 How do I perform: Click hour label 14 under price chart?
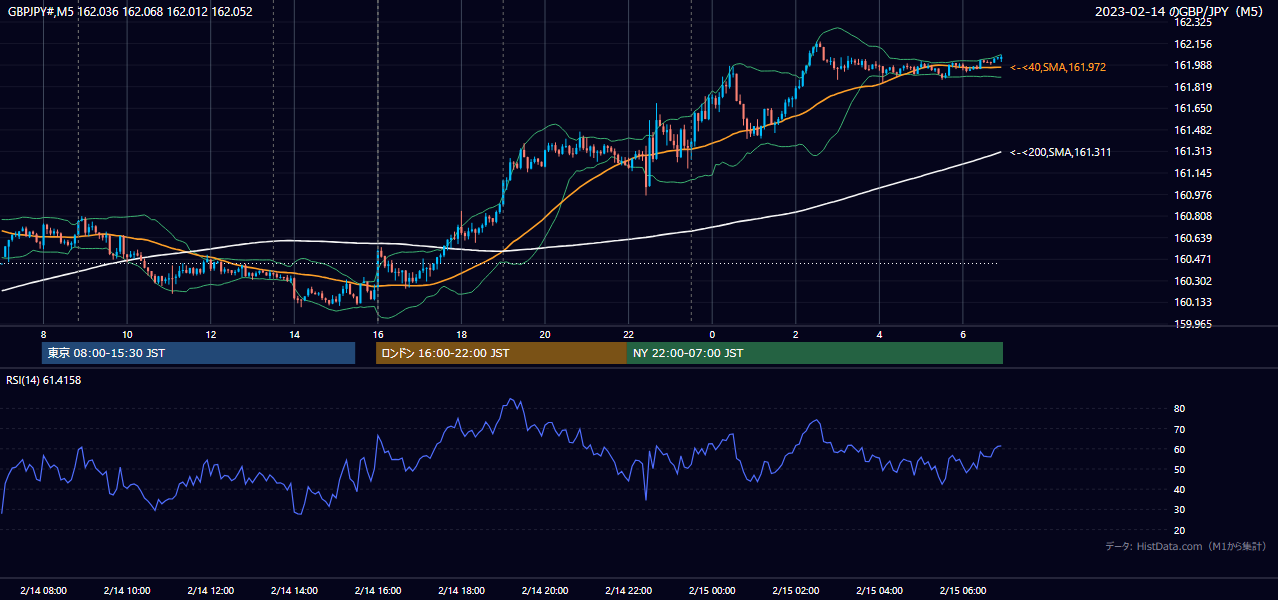pyautogui.click(x=294, y=334)
